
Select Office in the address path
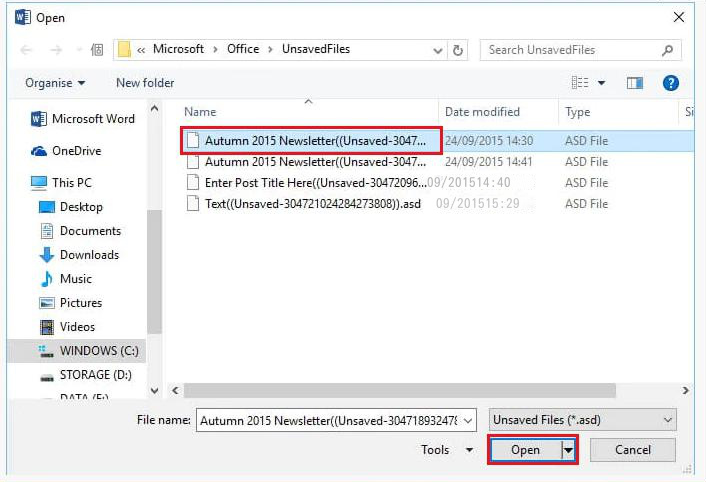(243, 49)
